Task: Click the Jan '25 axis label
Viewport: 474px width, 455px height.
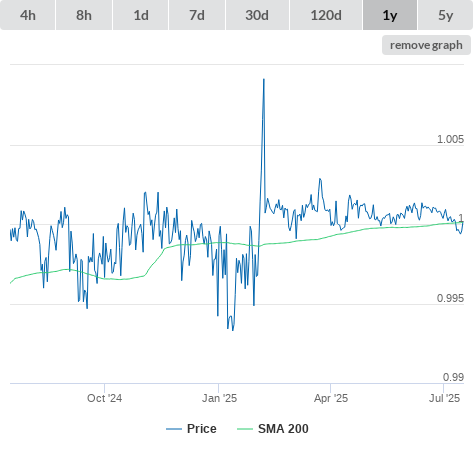Action: click(x=219, y=398)
